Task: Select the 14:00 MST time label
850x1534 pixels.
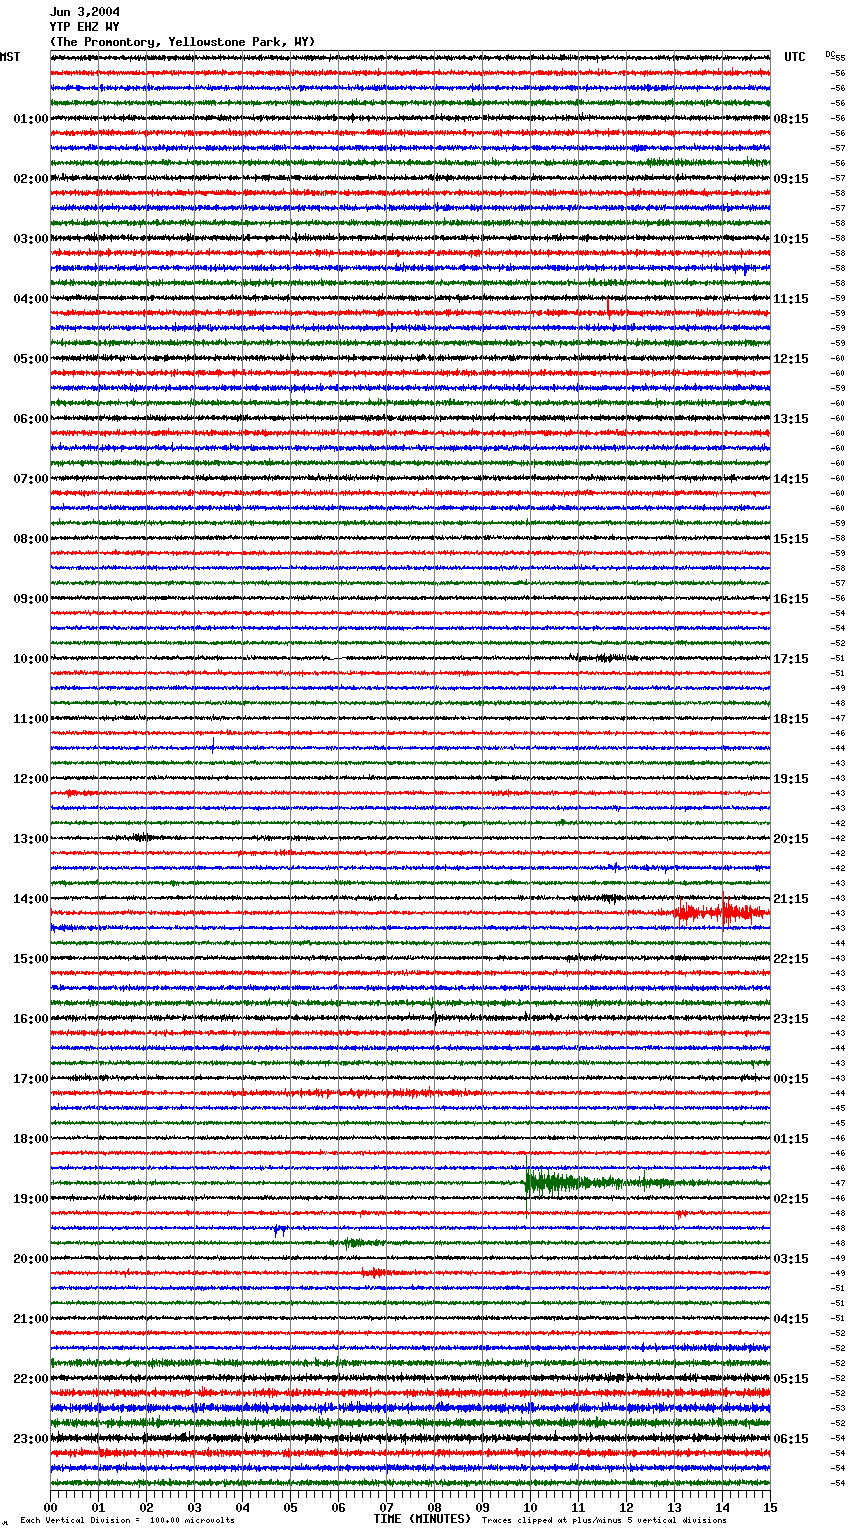Action: pos(30,899)
